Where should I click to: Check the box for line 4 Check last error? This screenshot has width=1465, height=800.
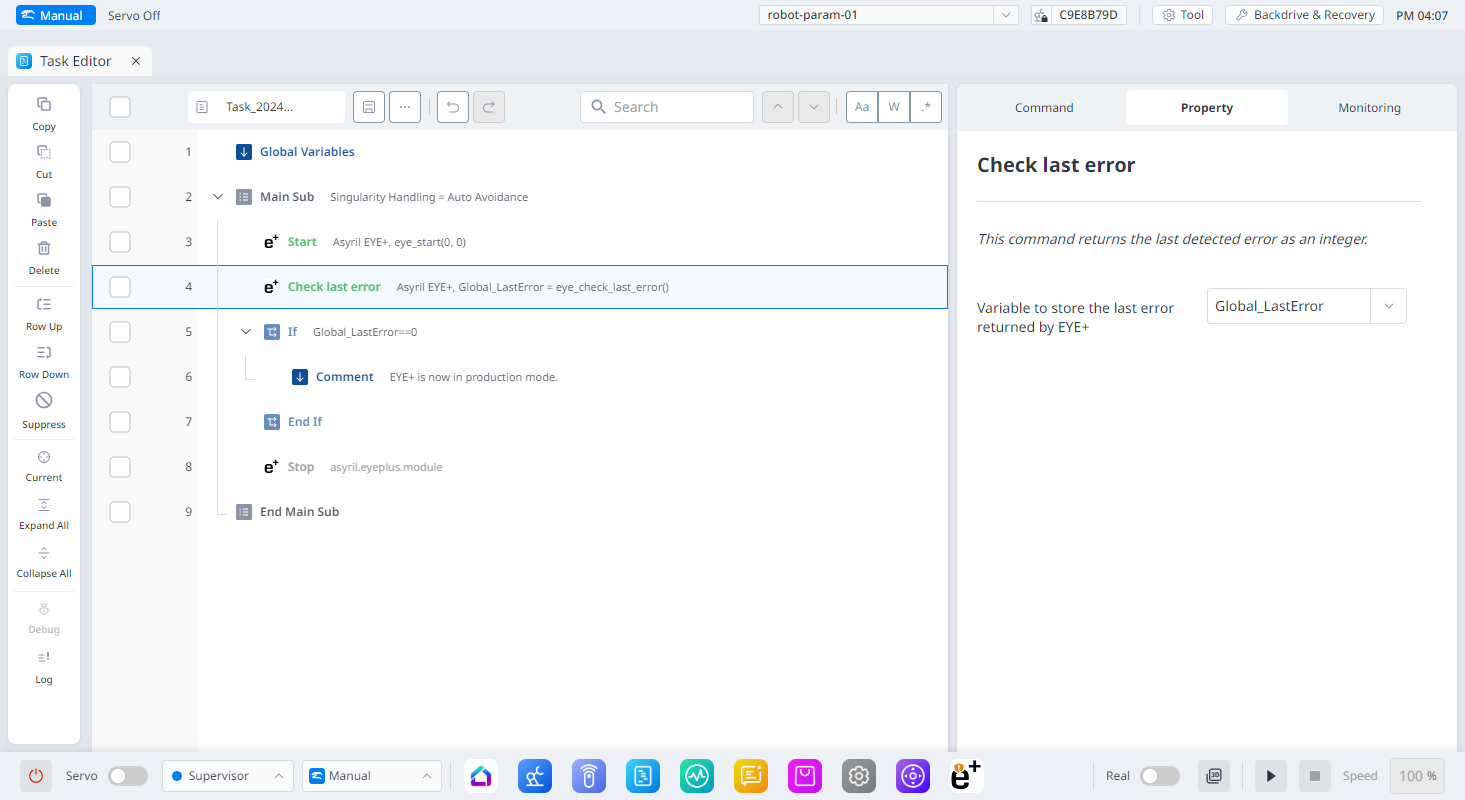coord(120,287)
